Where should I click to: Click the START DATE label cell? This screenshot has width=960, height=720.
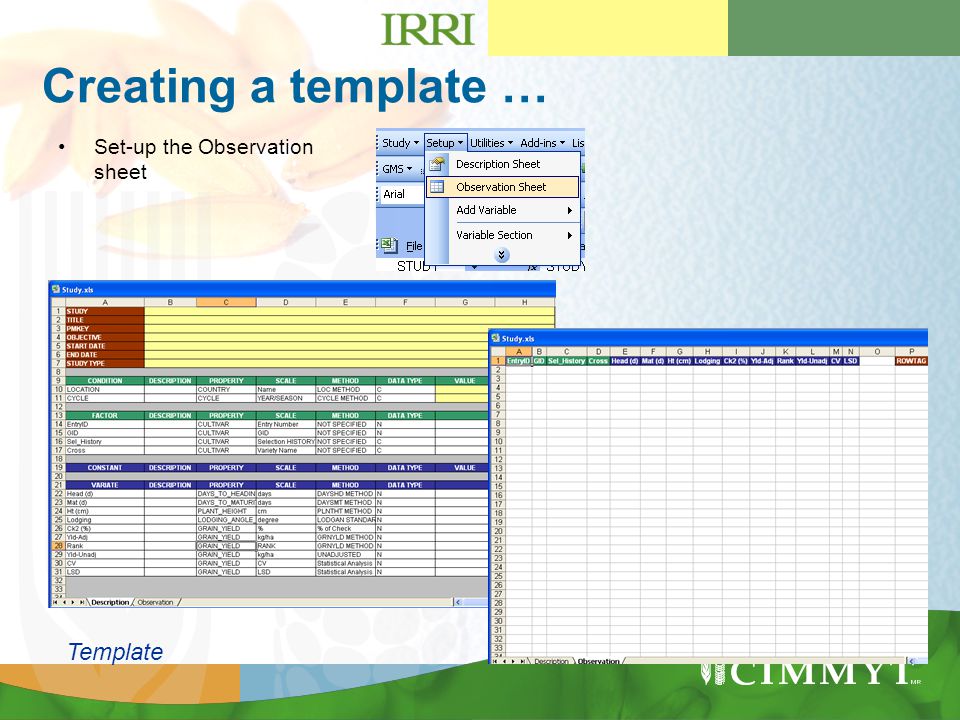(x=105, y=346)
